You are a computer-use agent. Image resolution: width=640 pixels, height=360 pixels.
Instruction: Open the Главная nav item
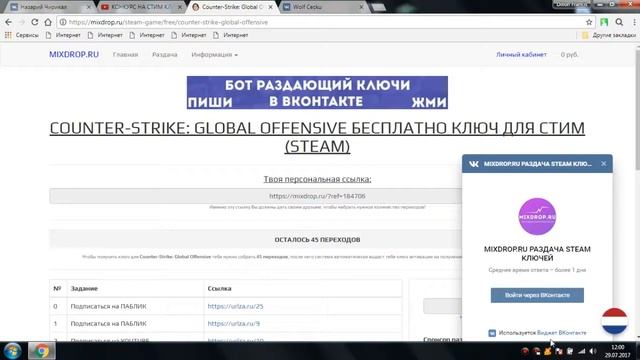125,54
